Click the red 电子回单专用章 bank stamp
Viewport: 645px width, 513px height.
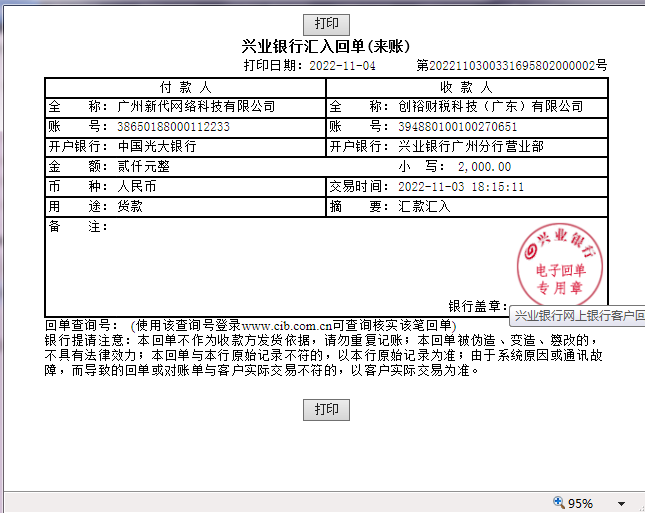[x=560, y=265]
